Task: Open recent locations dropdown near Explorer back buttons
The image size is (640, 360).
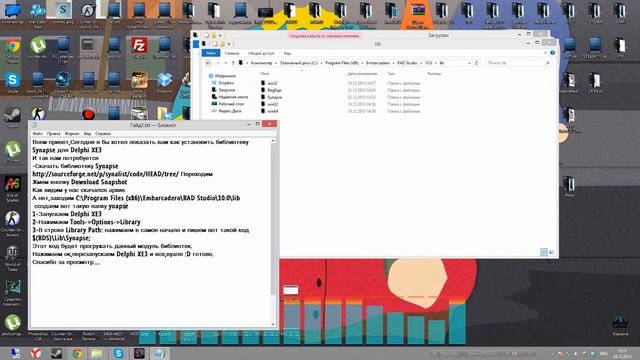Action: 226,63
